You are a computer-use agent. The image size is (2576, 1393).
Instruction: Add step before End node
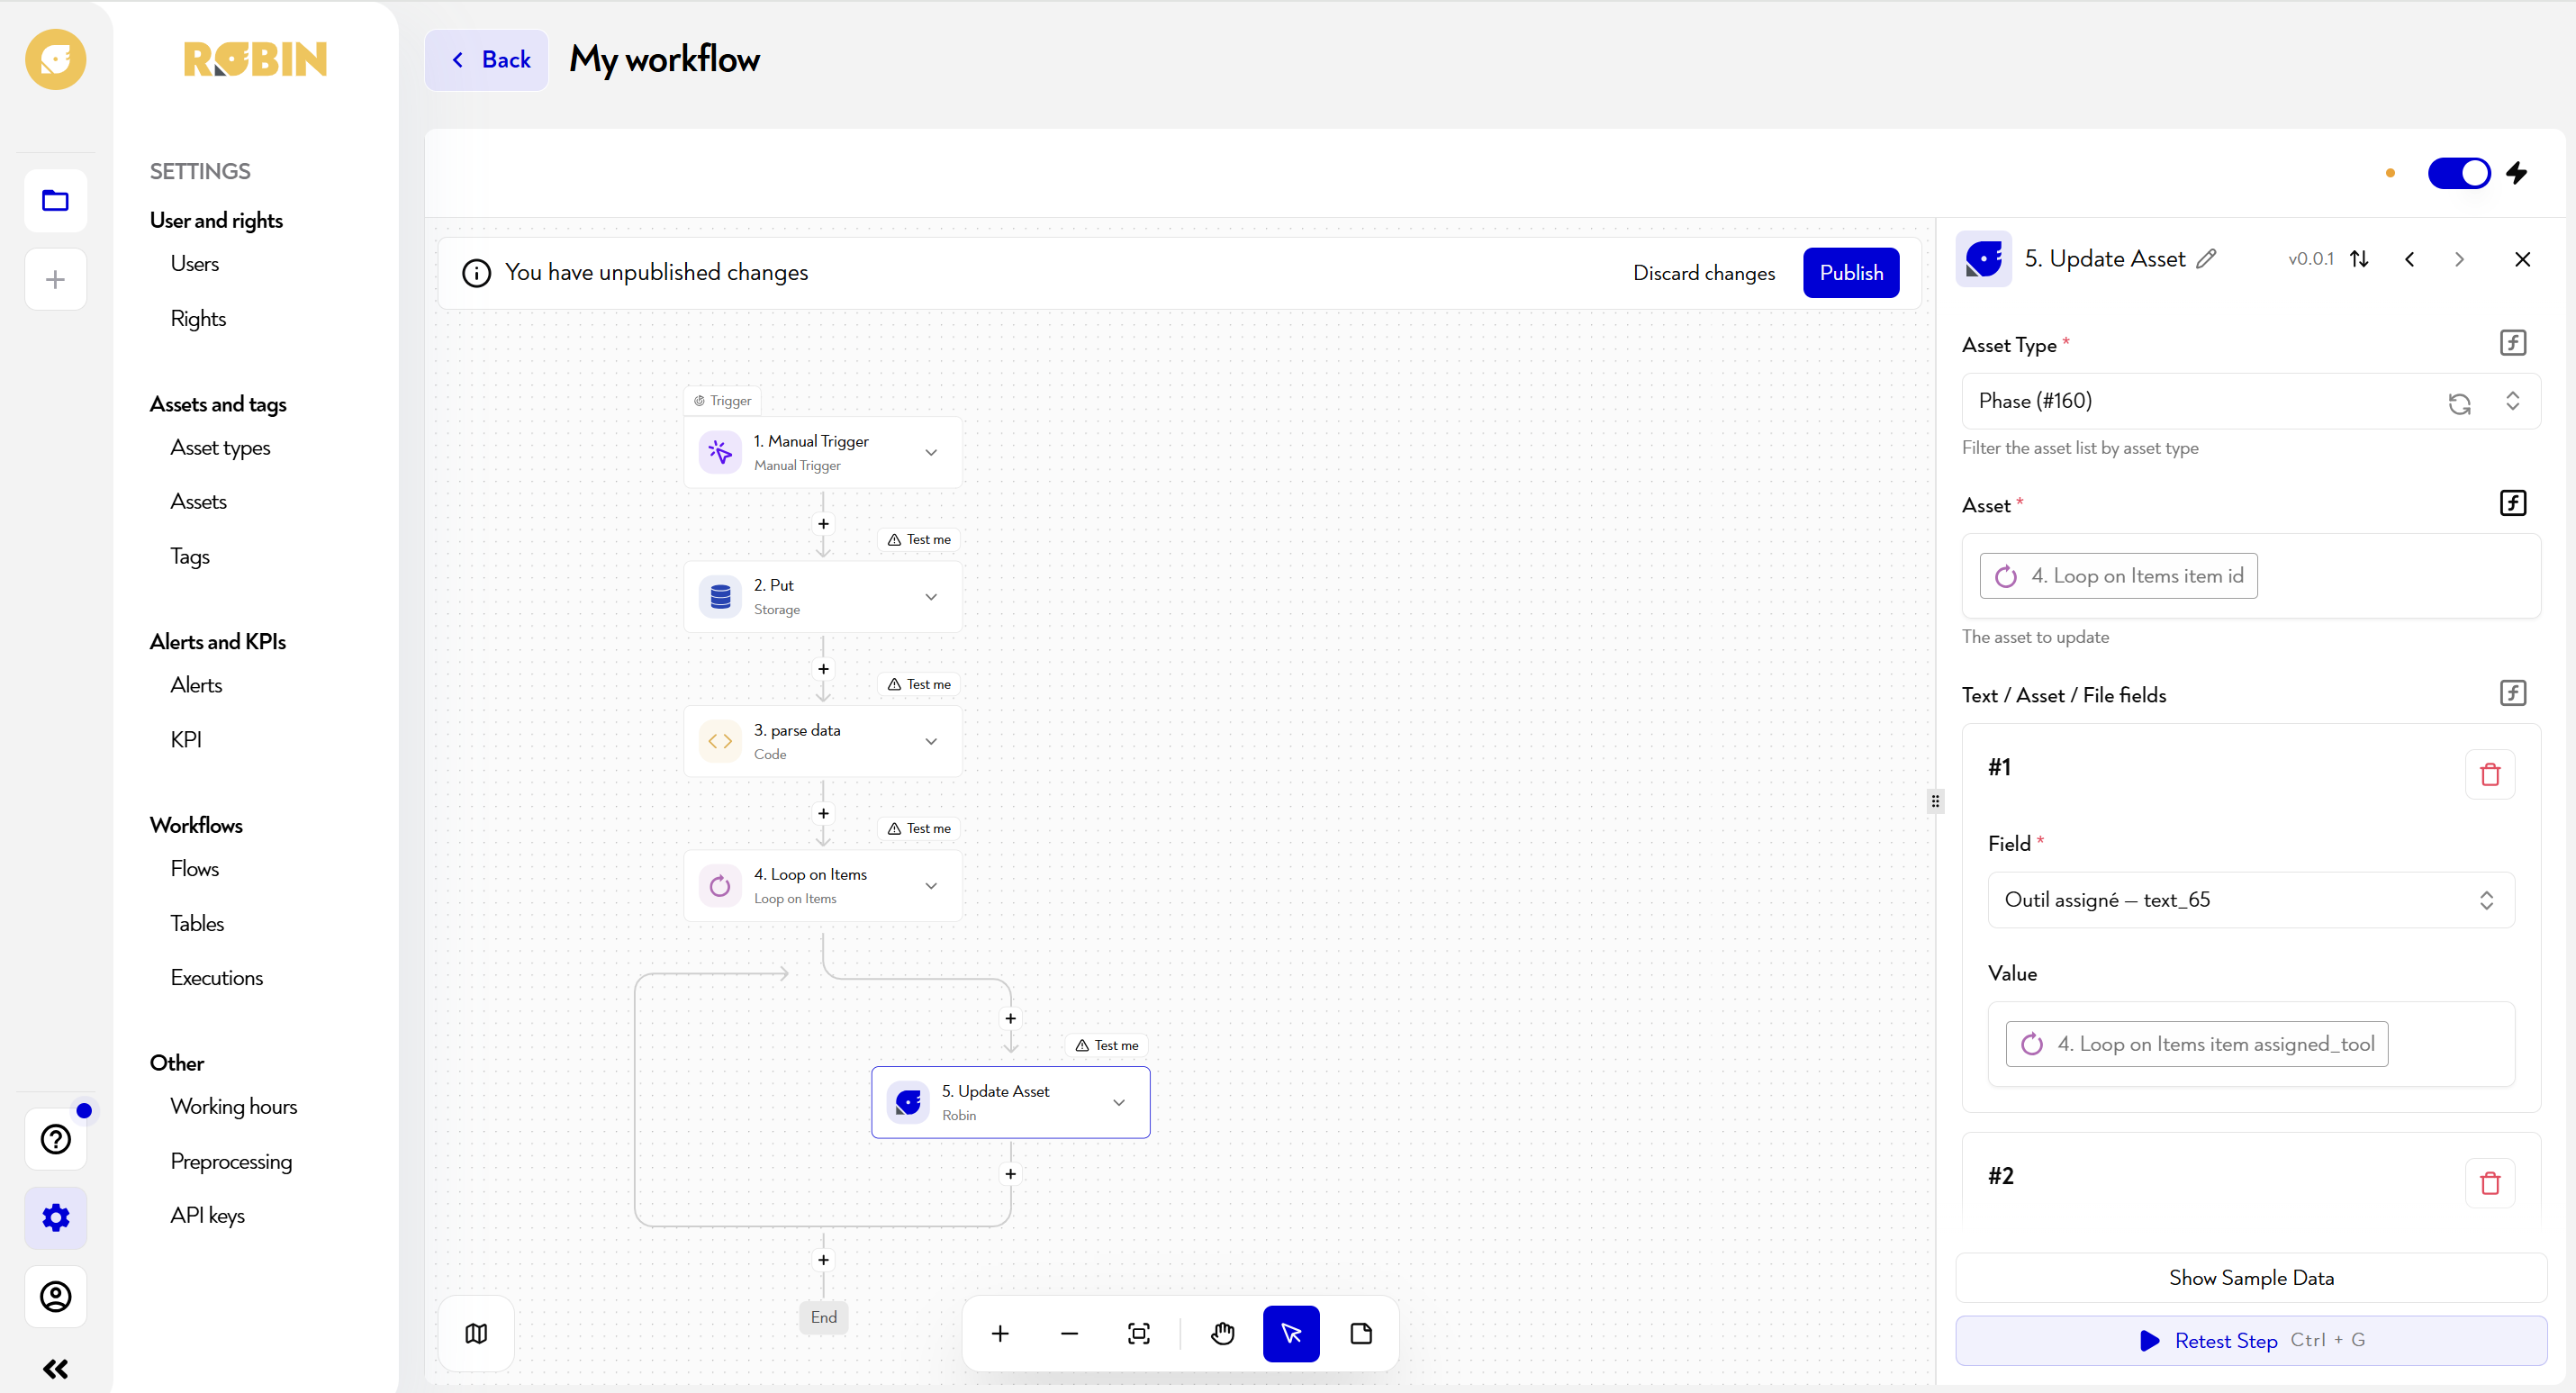tap(823, 1260)
